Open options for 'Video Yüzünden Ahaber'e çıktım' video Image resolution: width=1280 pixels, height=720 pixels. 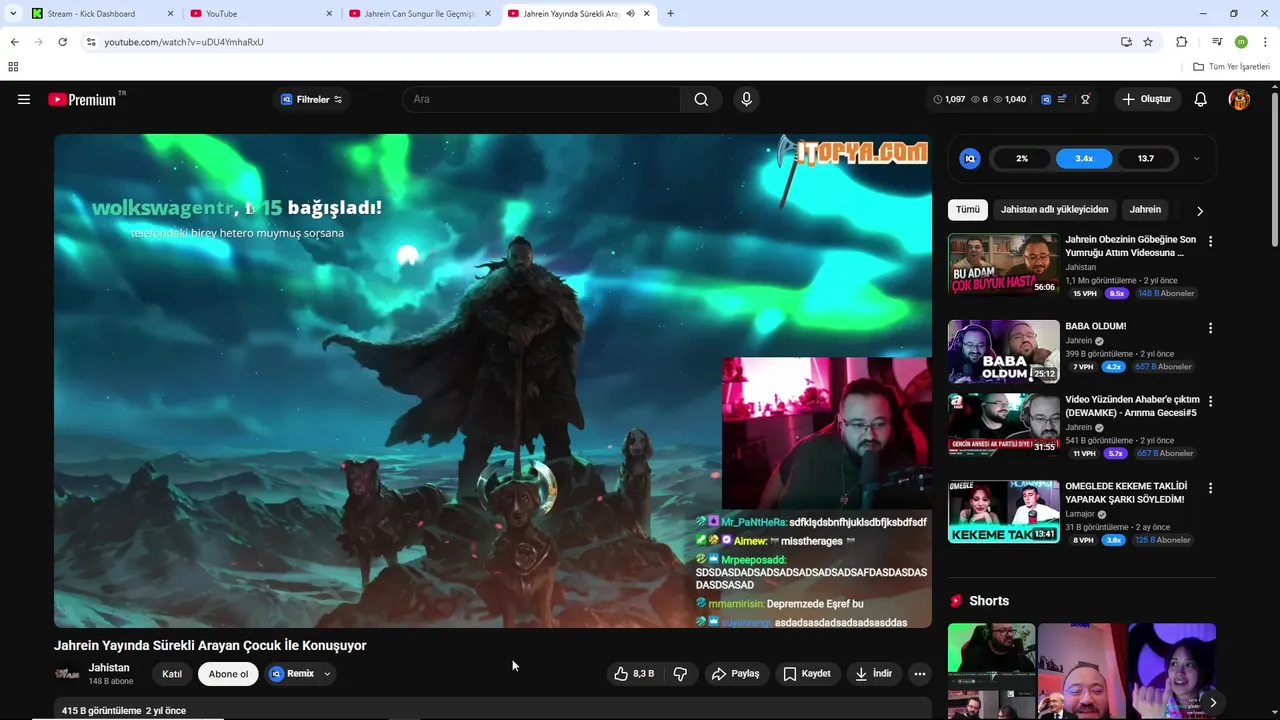pyautogui.click(x=1210, y=401)
